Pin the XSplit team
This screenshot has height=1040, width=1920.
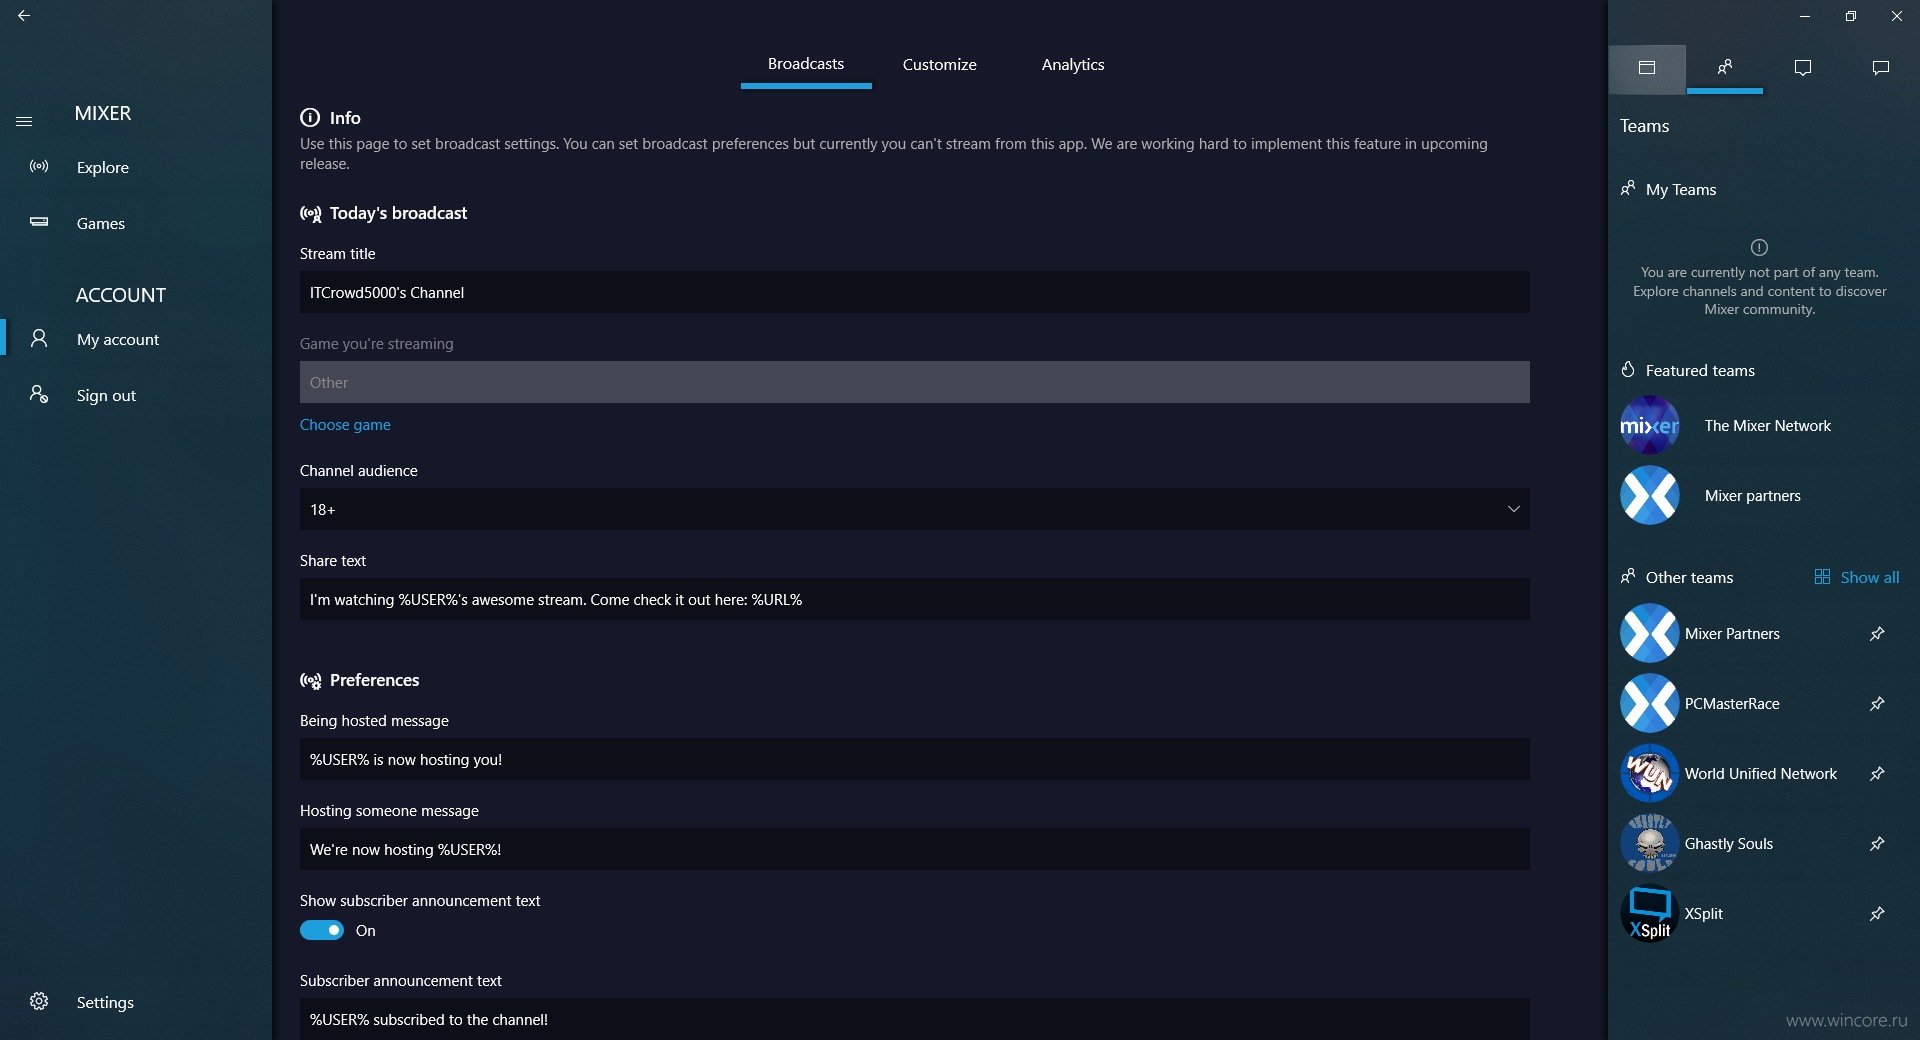1877,913
